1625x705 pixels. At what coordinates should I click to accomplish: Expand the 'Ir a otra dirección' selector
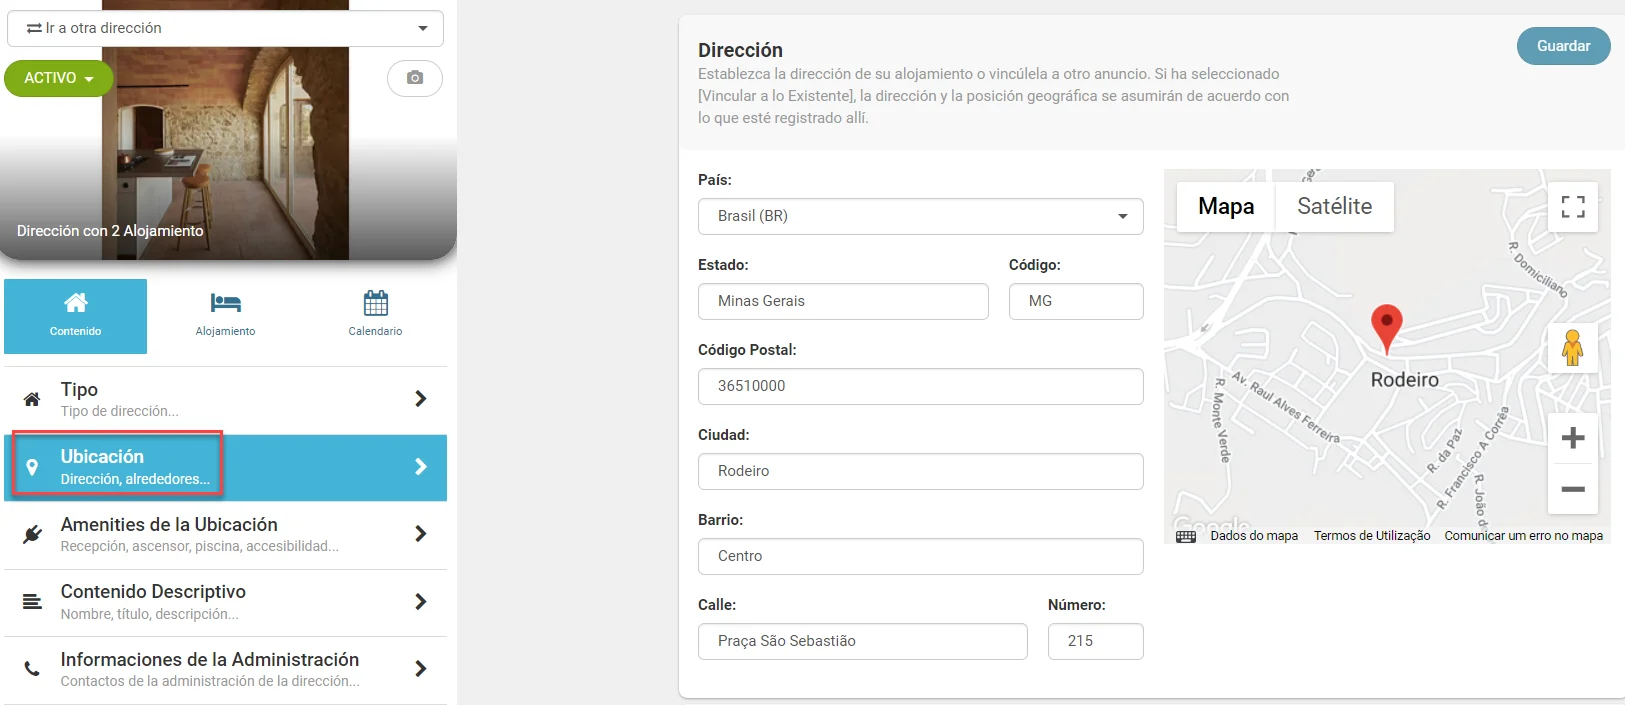point(225,28)
